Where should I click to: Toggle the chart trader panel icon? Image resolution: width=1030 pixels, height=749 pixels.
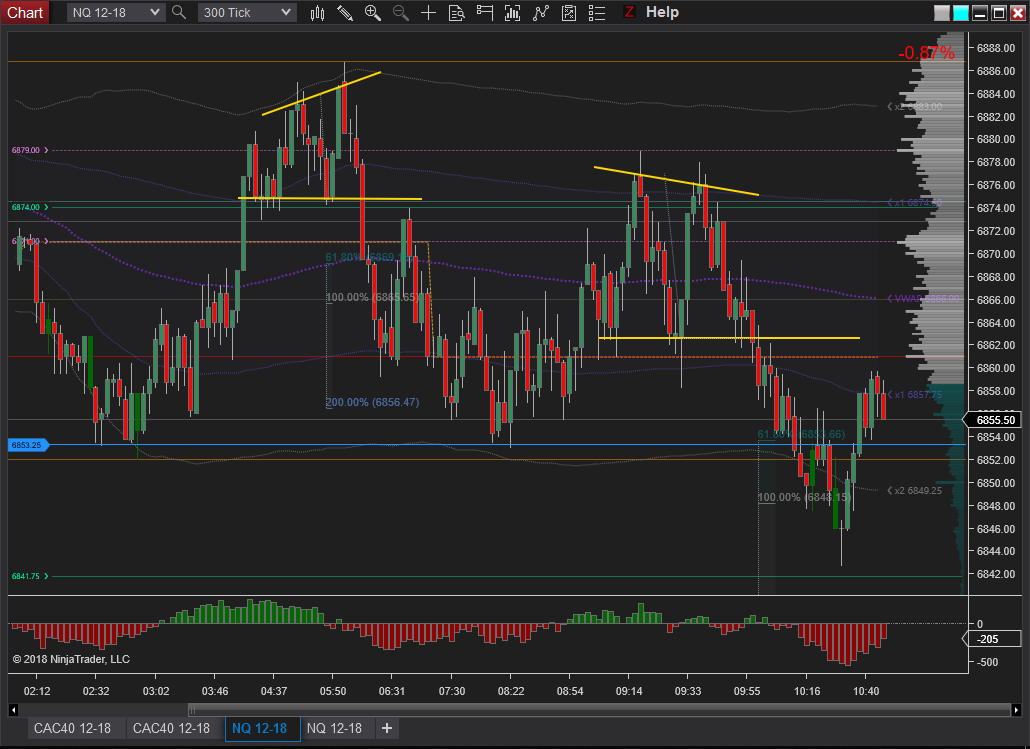(485, 12)
